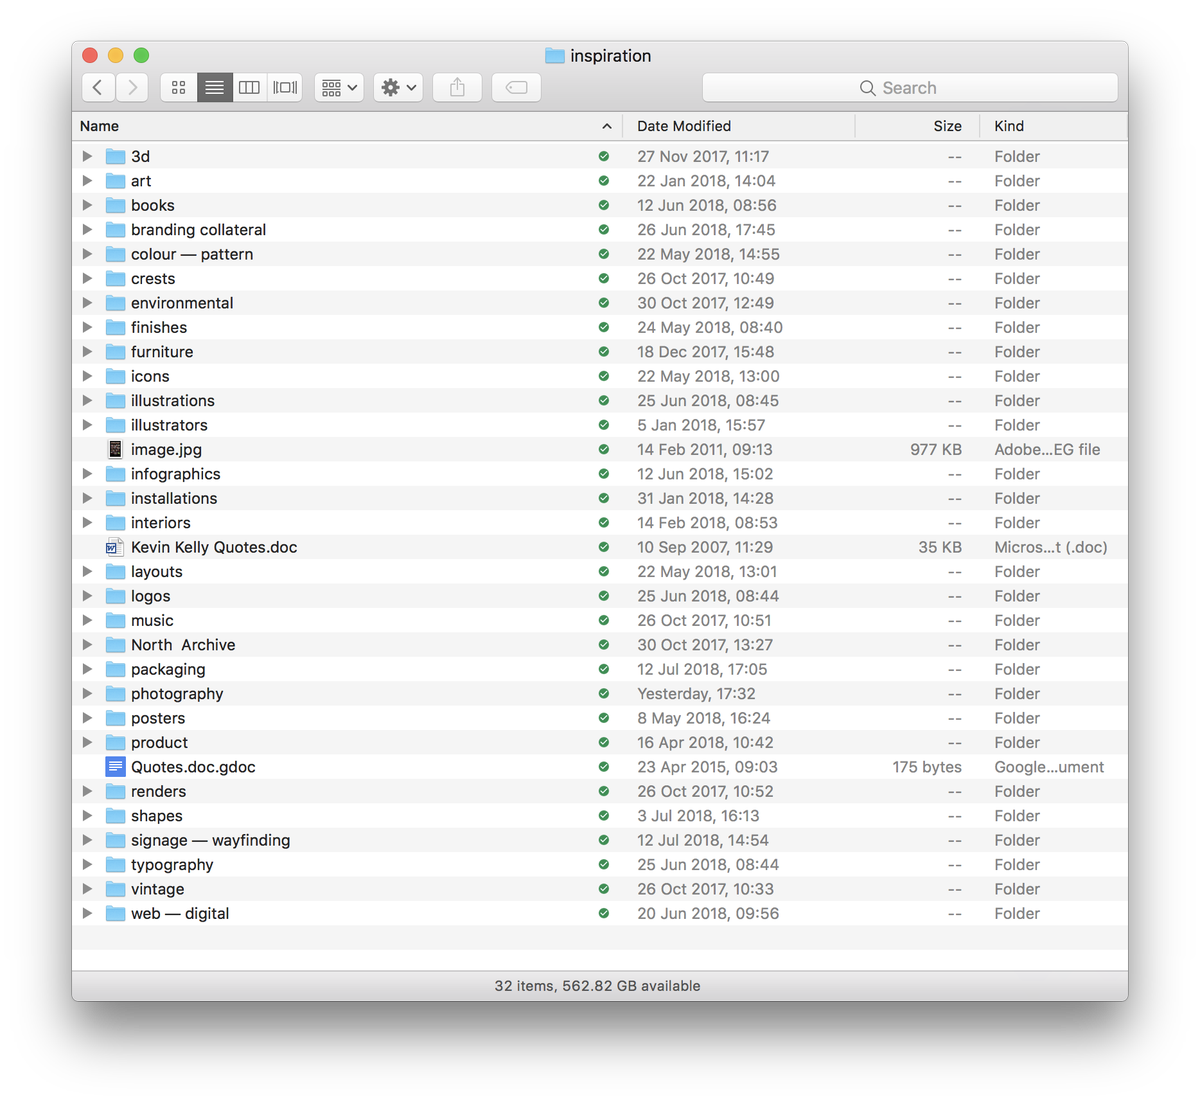Select the installations folder icon
1200x1104 pixels.
[x=115, y=498]
